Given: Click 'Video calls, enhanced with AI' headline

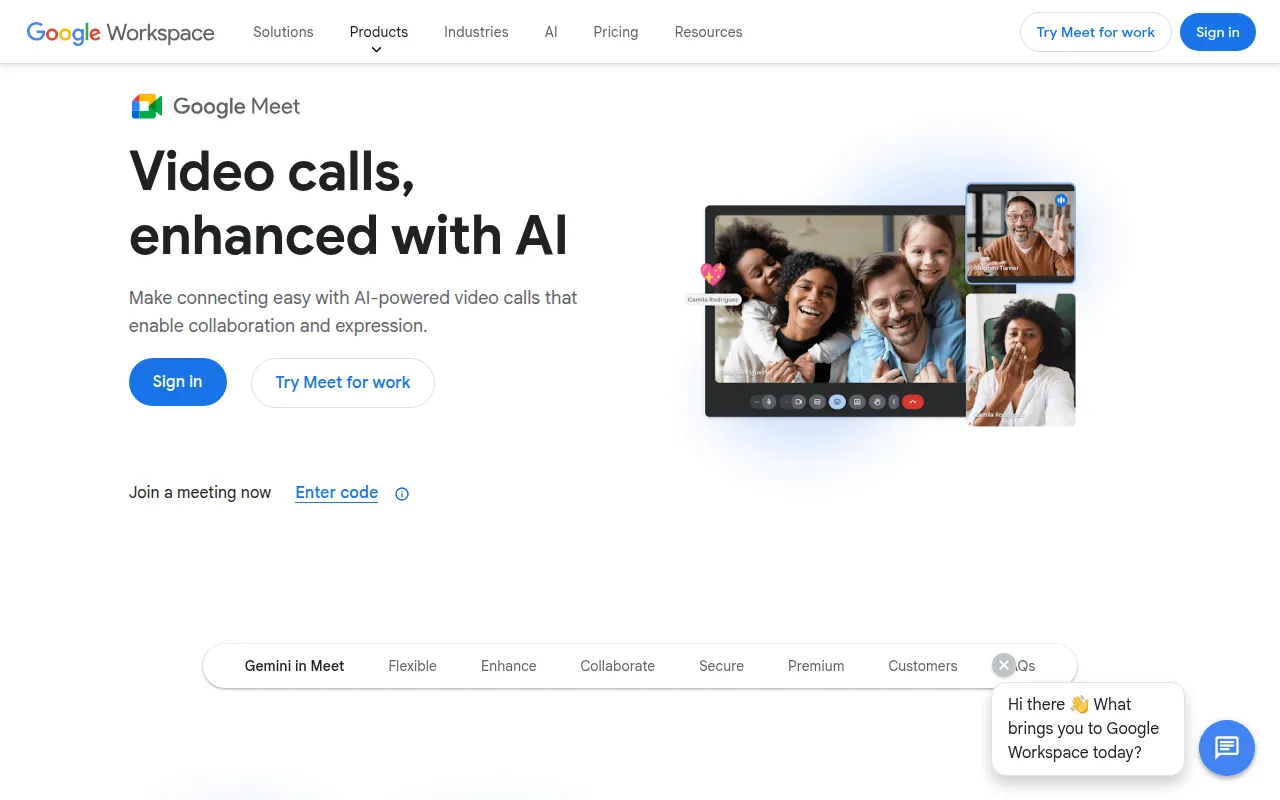Looking at the screenshot, I should 349,203.
